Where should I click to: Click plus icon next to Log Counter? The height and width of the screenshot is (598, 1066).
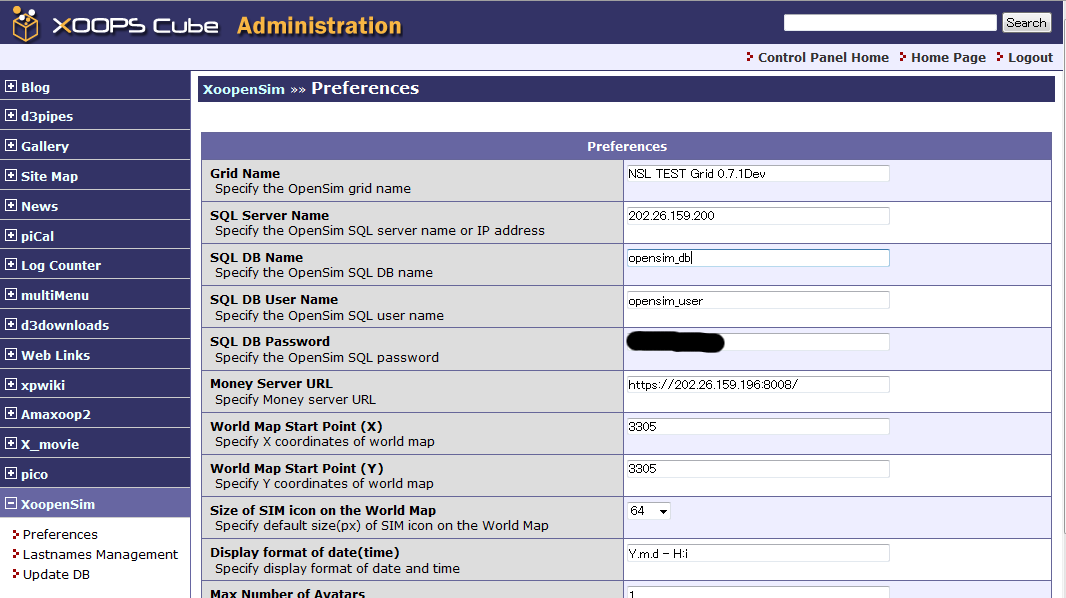point(11,265)
